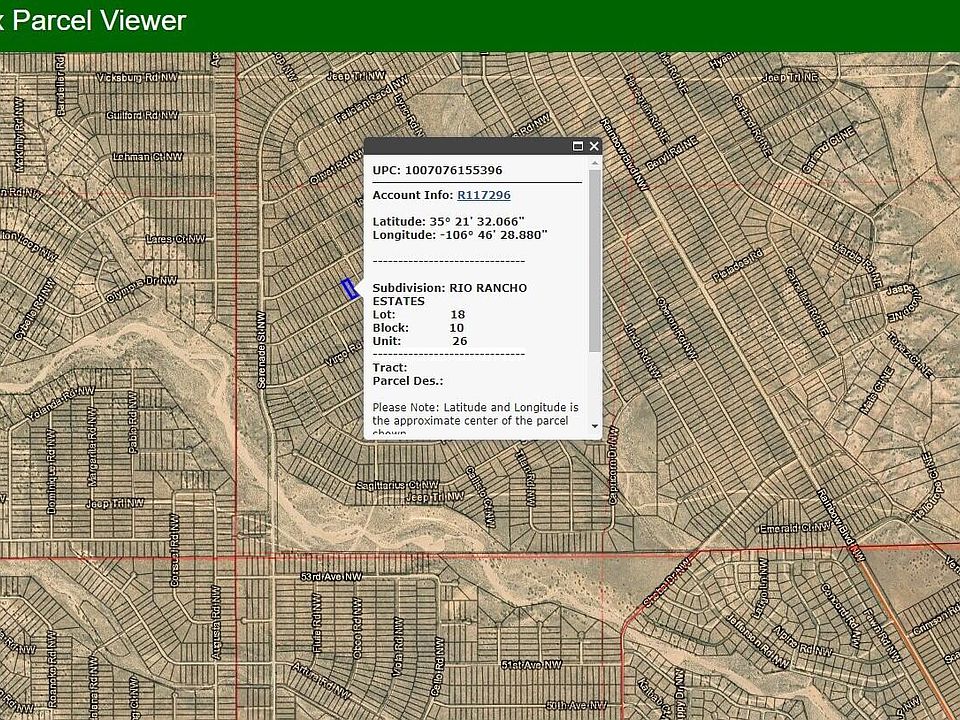This screenshot has width=960, height=720.
Task: Close the parcel info popup
Action: [594, 146]
